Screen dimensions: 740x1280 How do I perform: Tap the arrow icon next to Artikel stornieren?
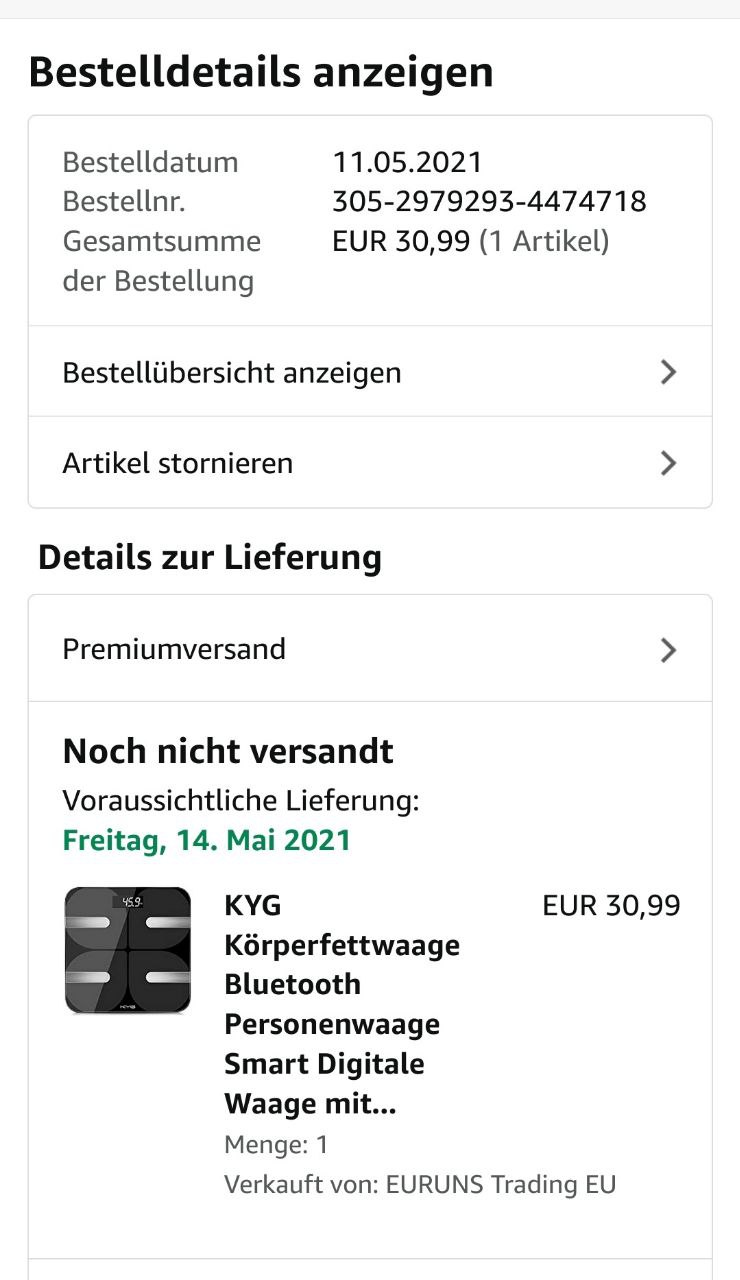[x=669, y=463]
